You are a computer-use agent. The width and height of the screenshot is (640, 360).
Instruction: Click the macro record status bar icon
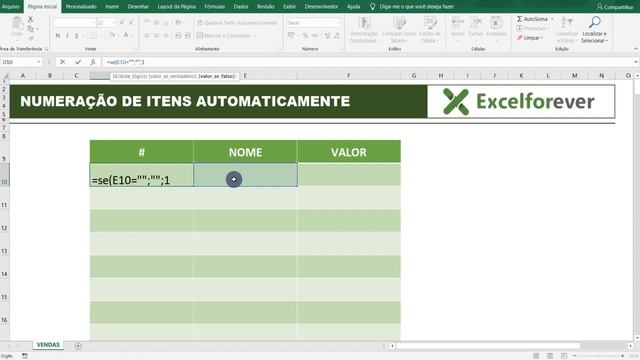coord(24,356)
